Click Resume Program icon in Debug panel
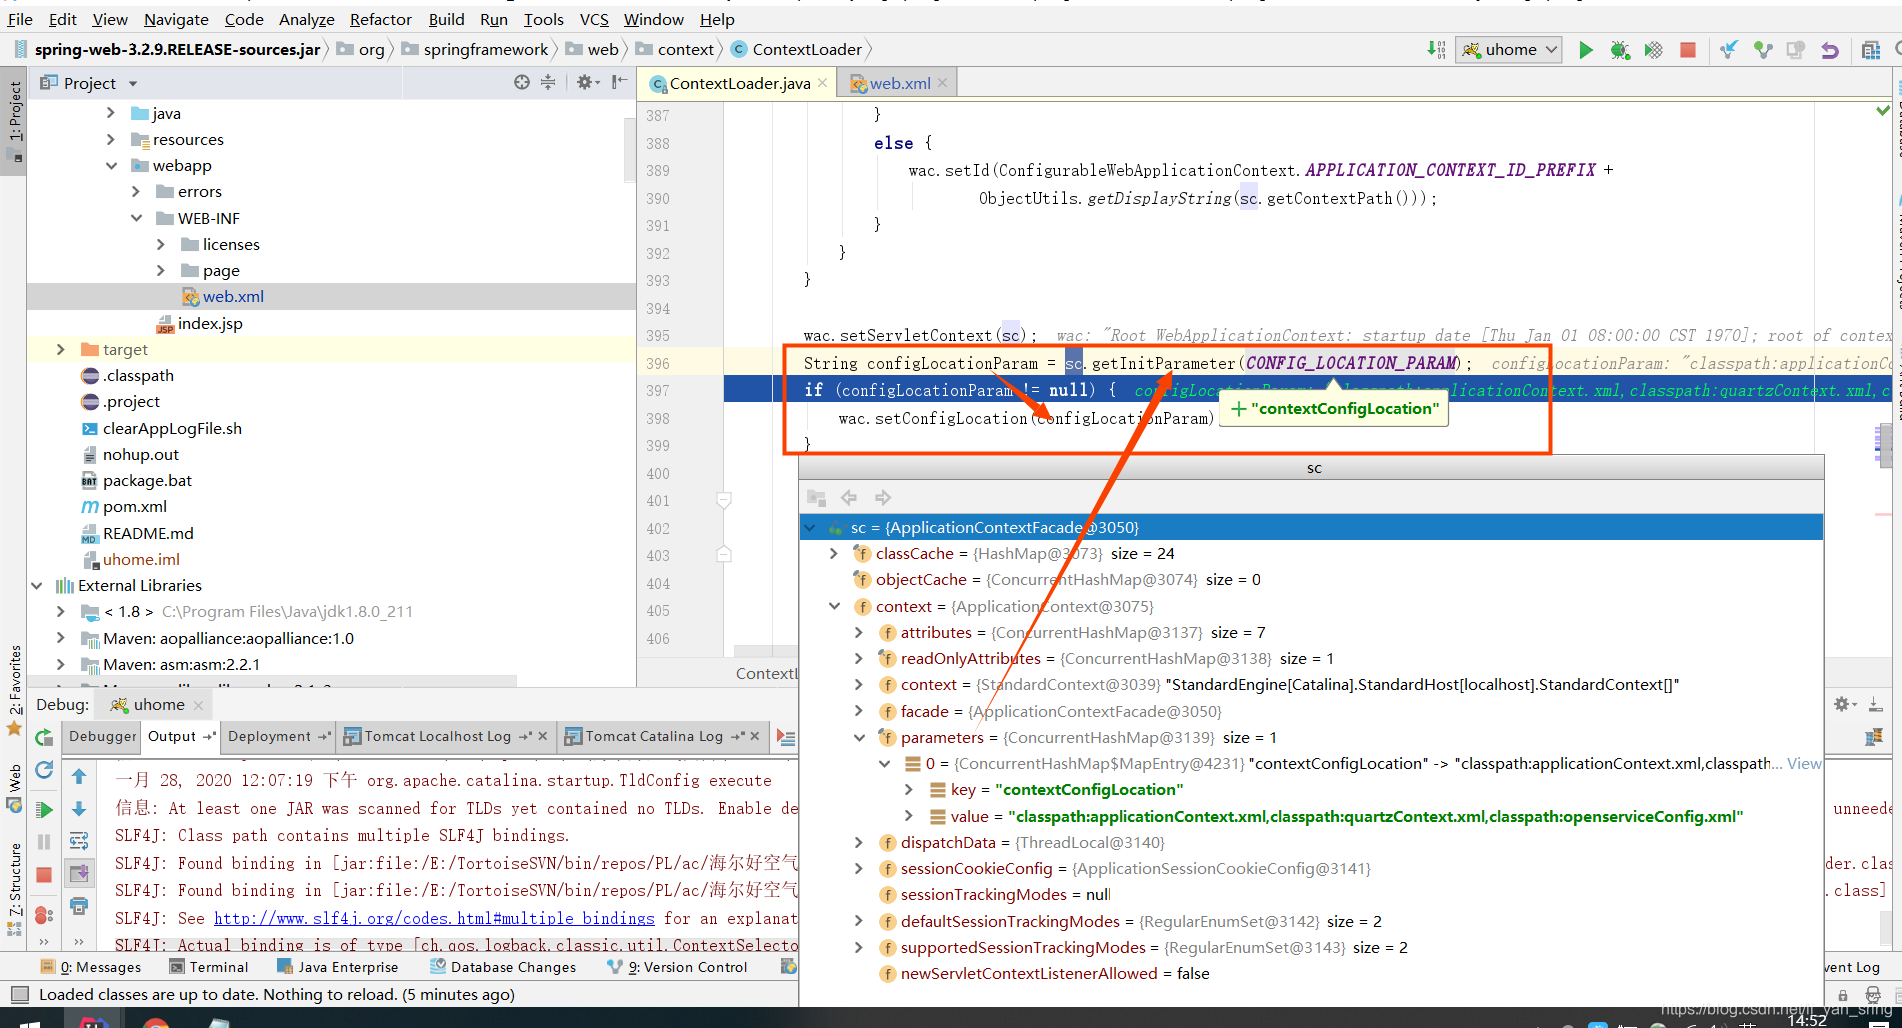The image size is (1902, 1028). (44, 809)
